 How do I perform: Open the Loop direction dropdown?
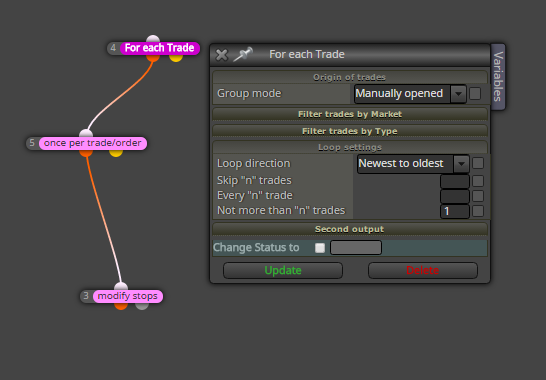(x=413, y=164)
